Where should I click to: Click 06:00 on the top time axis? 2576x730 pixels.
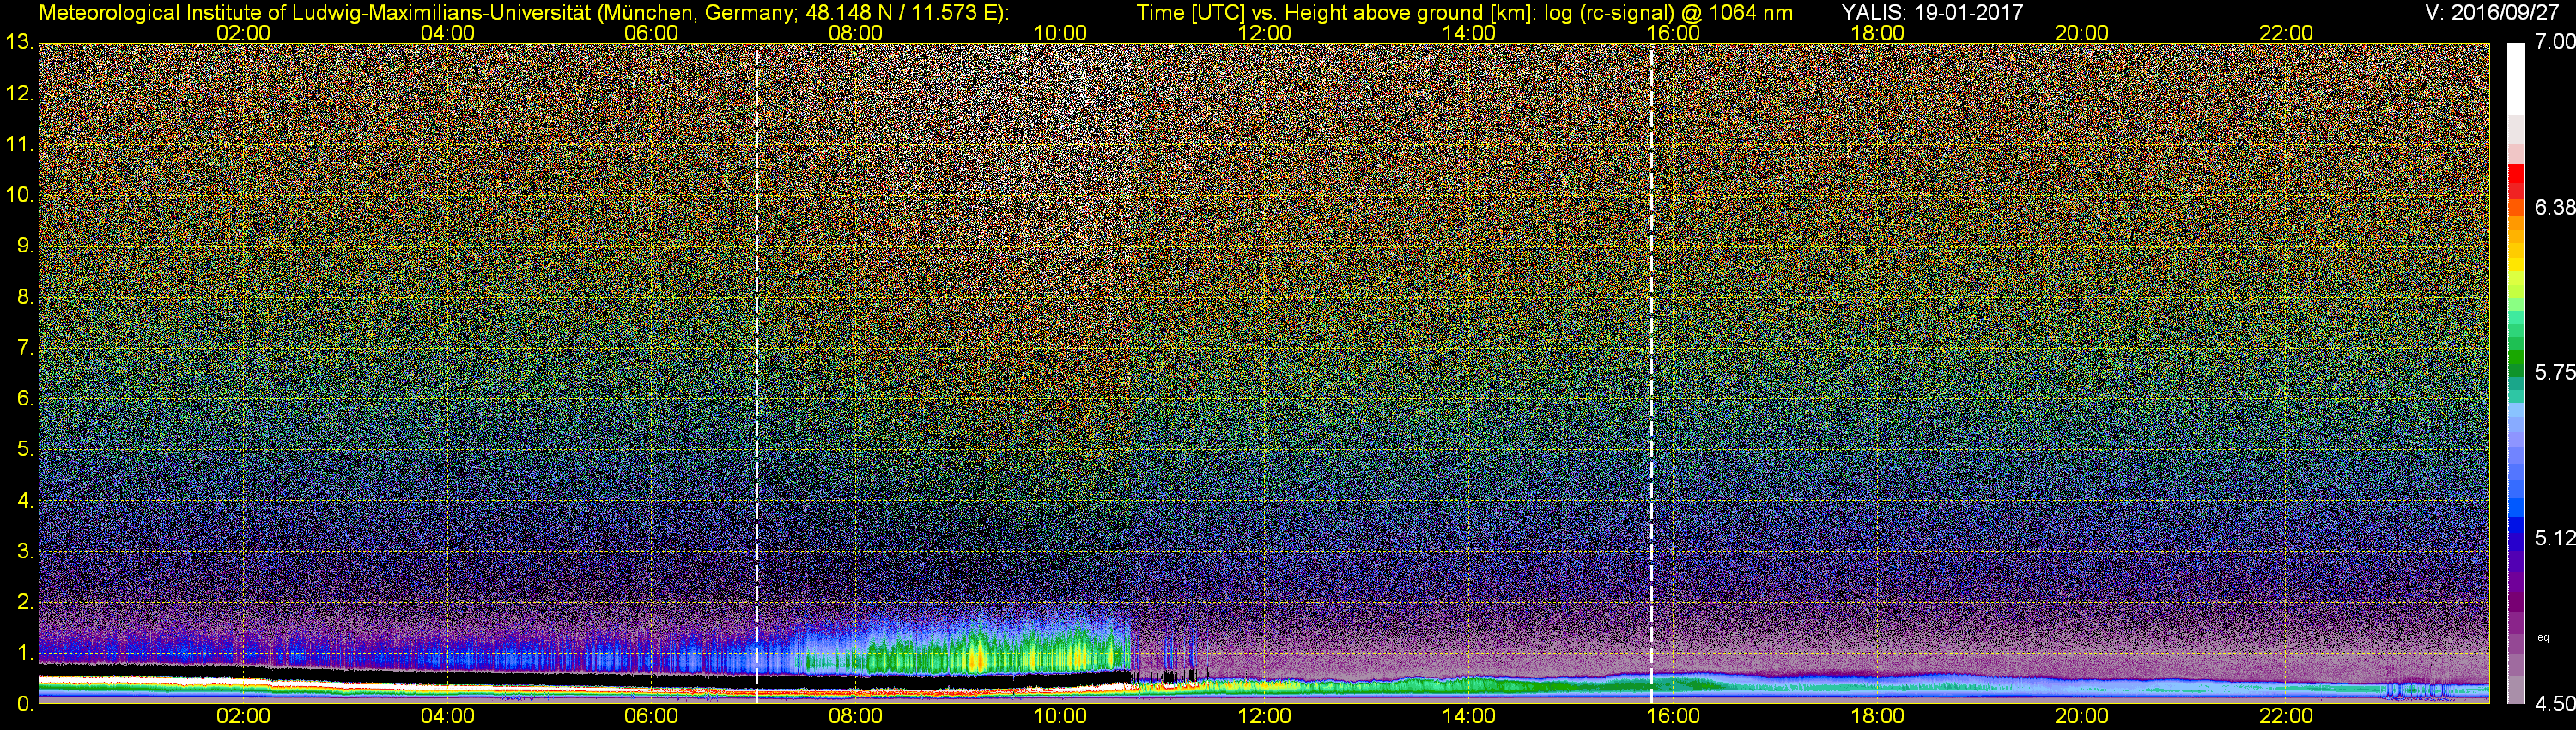[x=651, y=33]
